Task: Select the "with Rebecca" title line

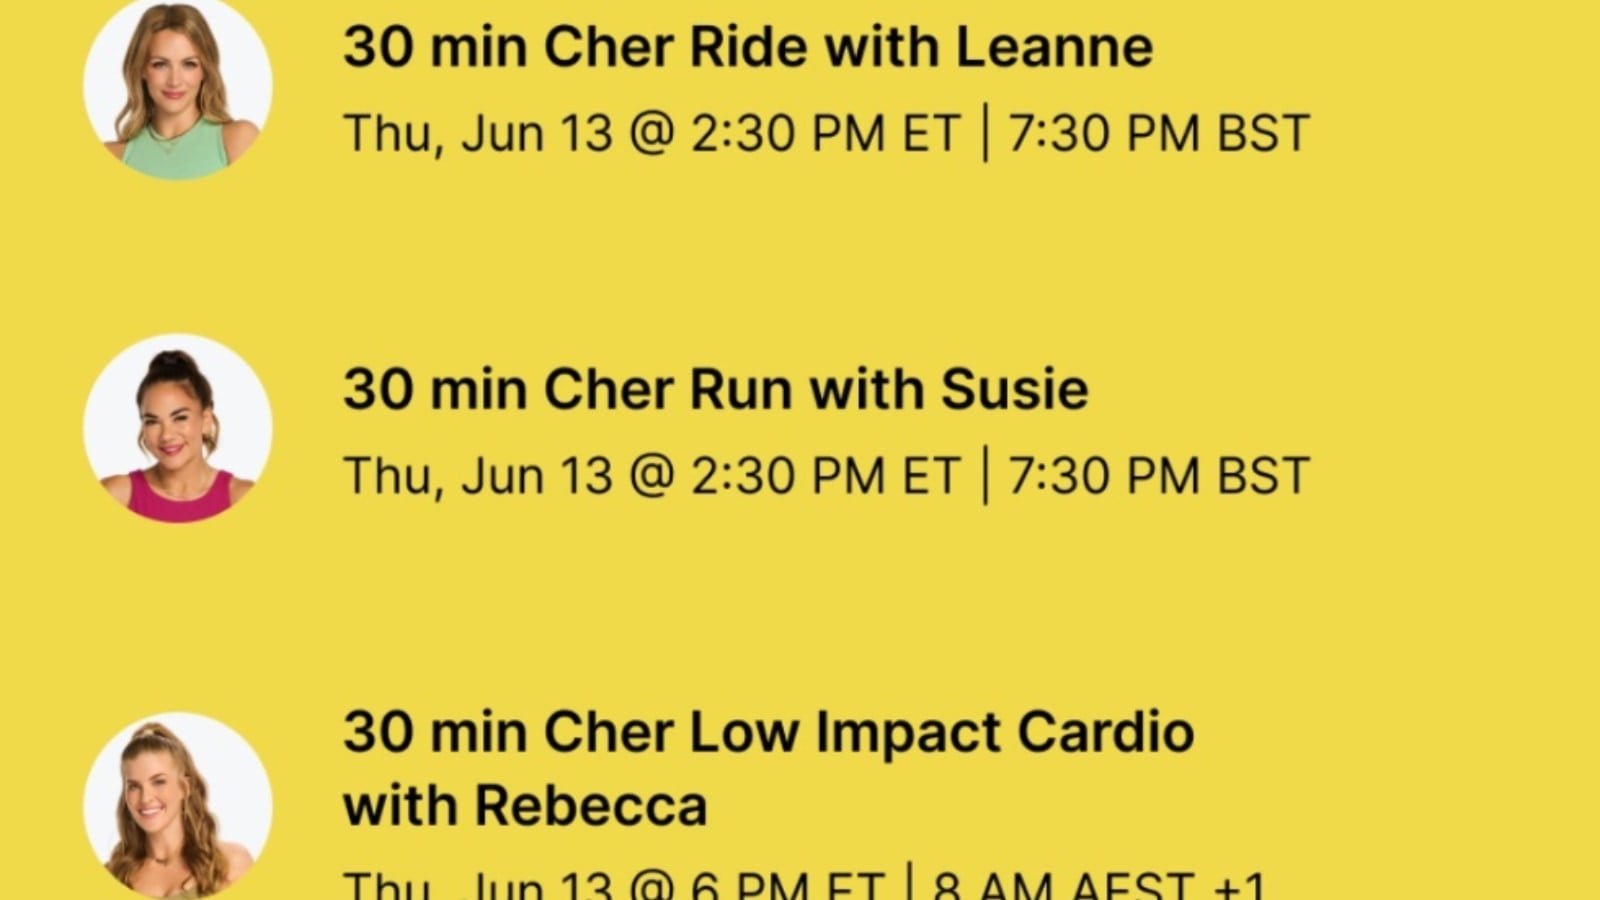Action: click(525, 806)
